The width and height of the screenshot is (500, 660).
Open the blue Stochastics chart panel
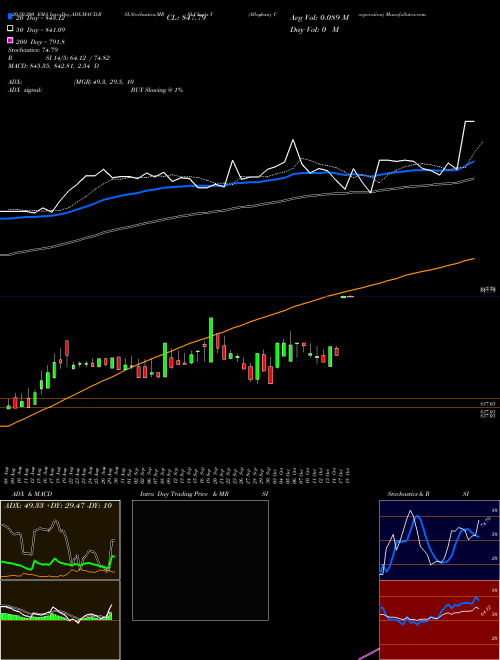(x=439, y=540)
